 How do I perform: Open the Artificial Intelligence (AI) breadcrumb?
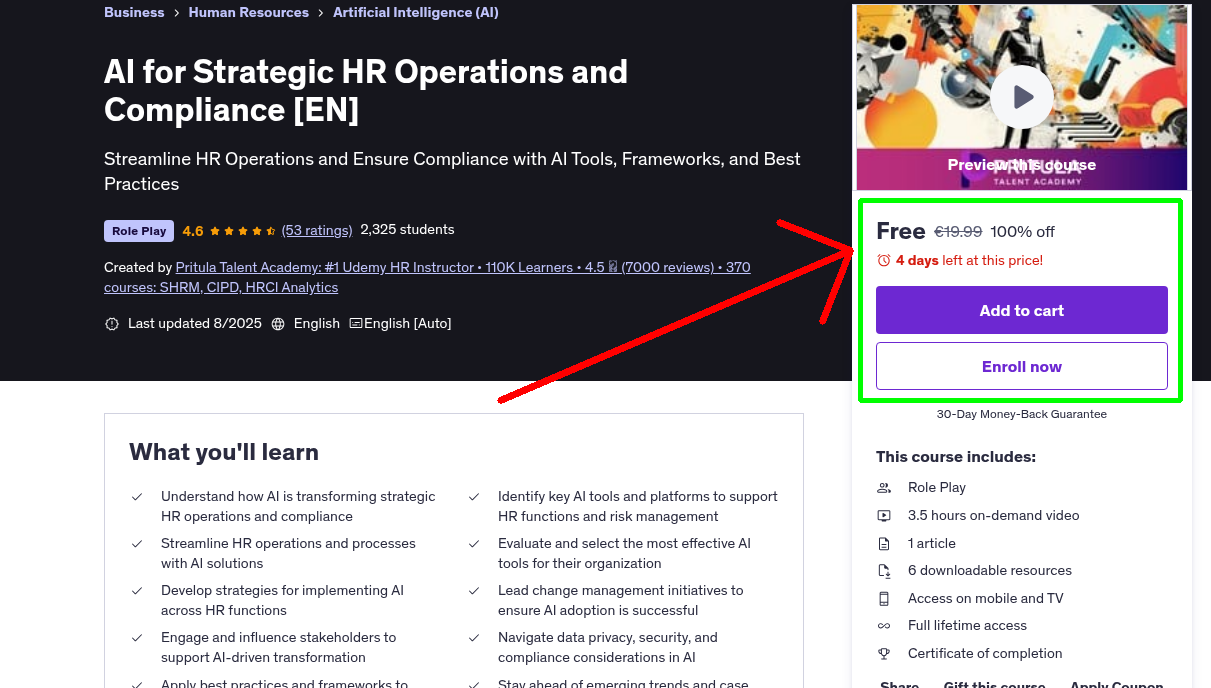pos(416,12)
